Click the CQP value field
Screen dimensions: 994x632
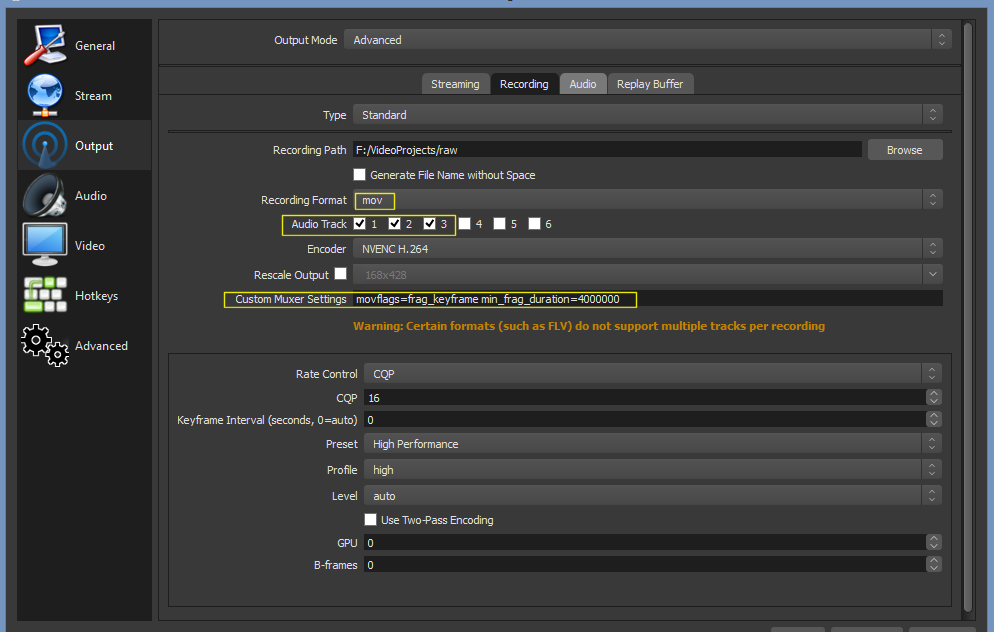pos(645,397)
